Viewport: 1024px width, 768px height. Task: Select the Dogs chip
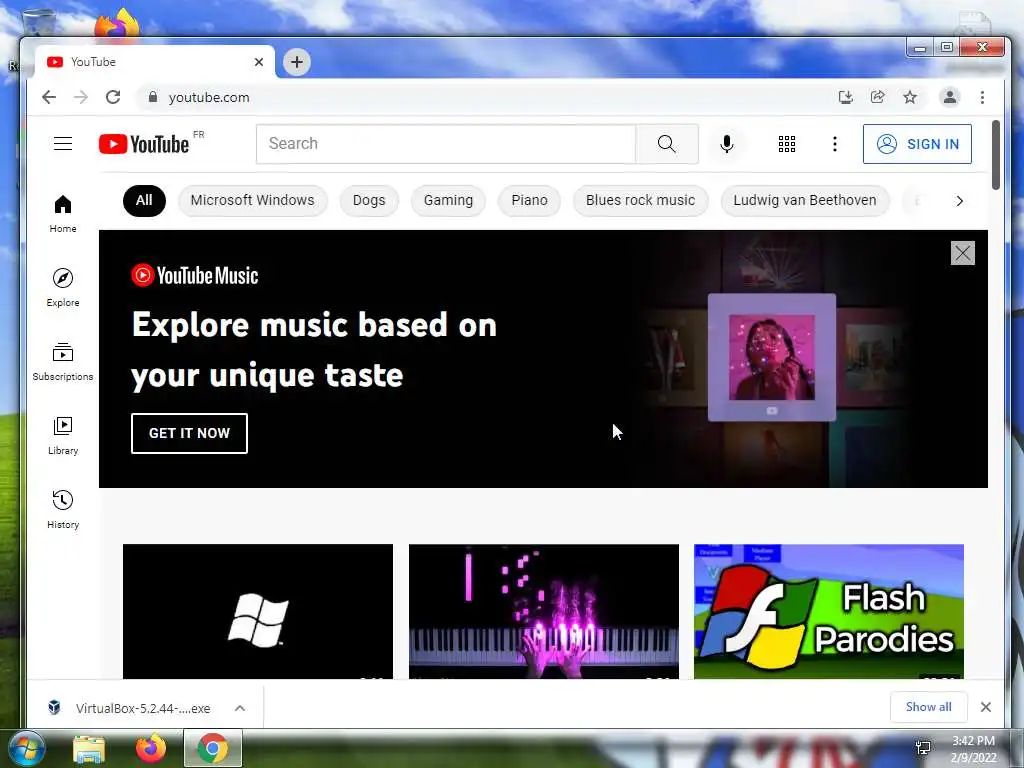369,200
